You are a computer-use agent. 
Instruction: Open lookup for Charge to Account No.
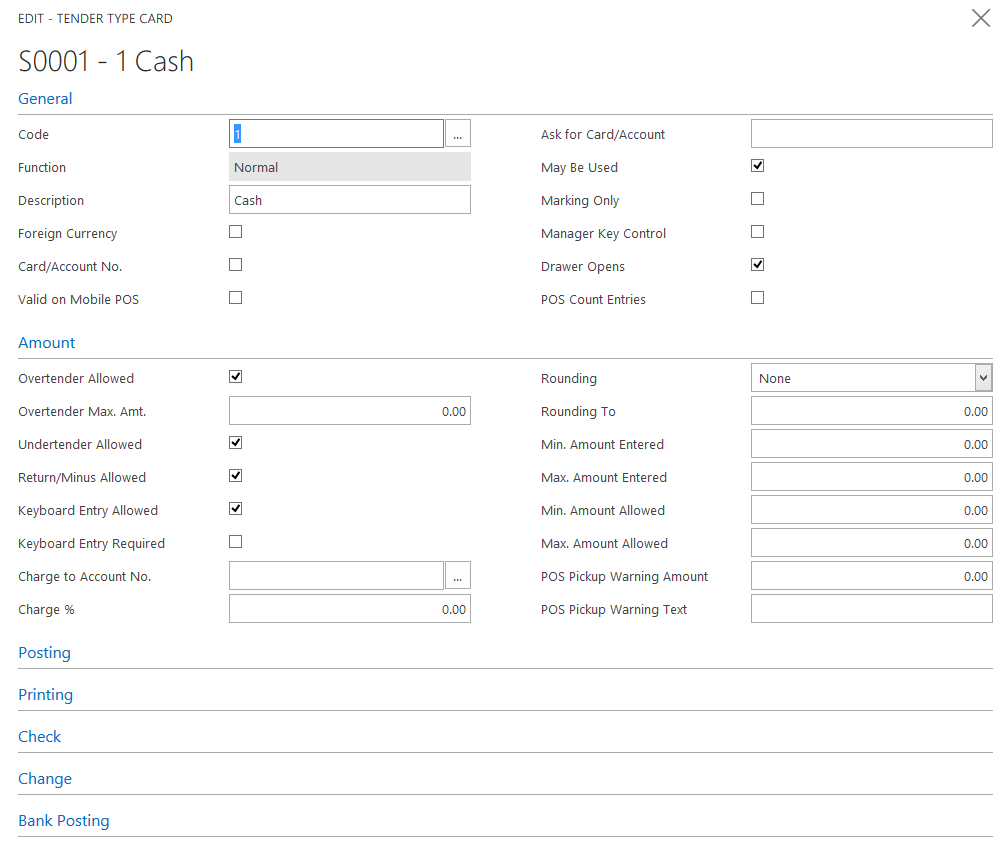[457, 576]
